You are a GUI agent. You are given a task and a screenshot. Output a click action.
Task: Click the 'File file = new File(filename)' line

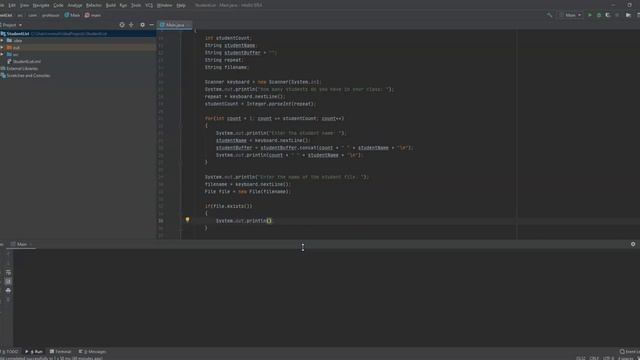[x=248, y=191]
